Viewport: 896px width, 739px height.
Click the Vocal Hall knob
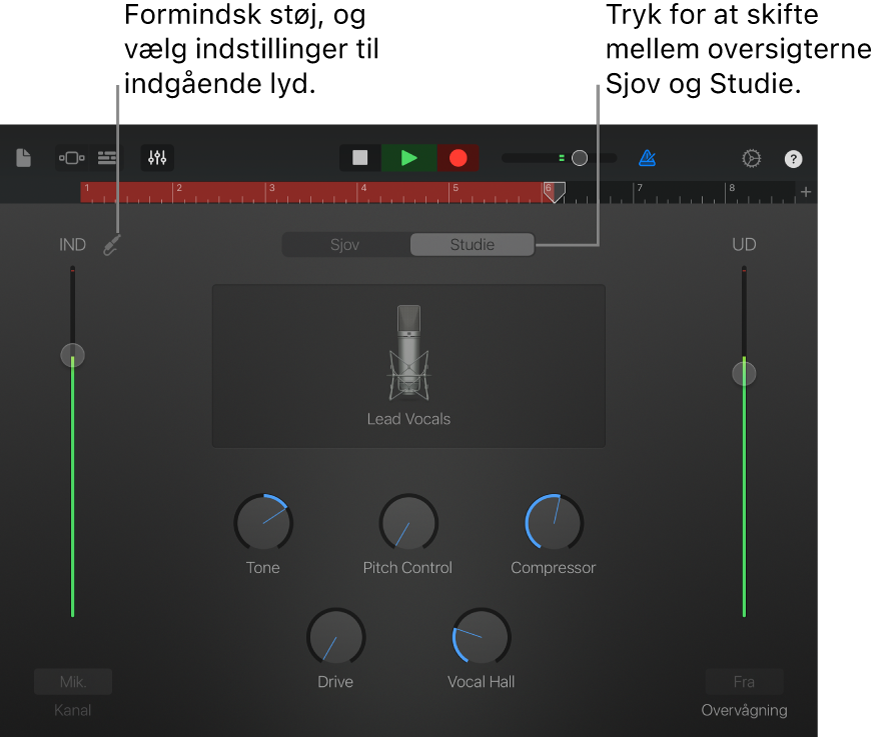481,637
